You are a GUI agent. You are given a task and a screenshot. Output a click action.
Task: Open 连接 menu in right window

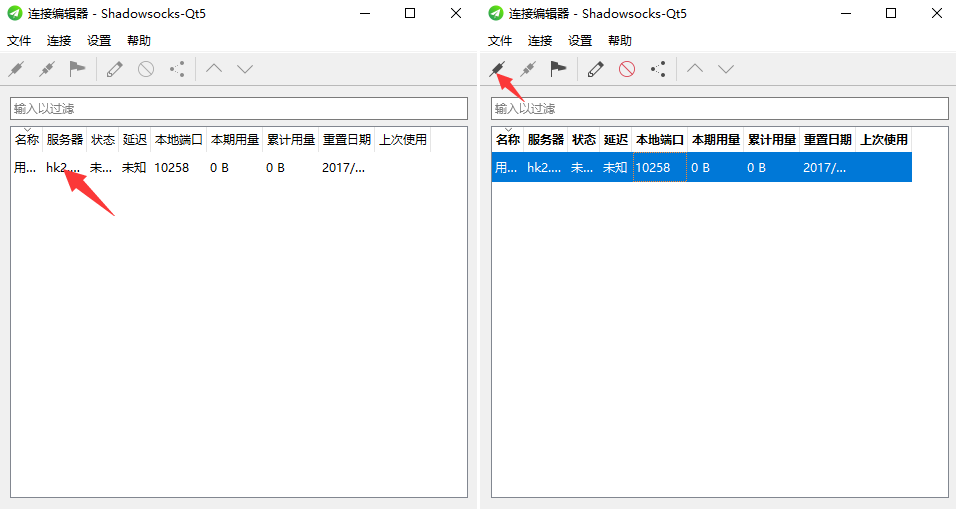(540, 40)
